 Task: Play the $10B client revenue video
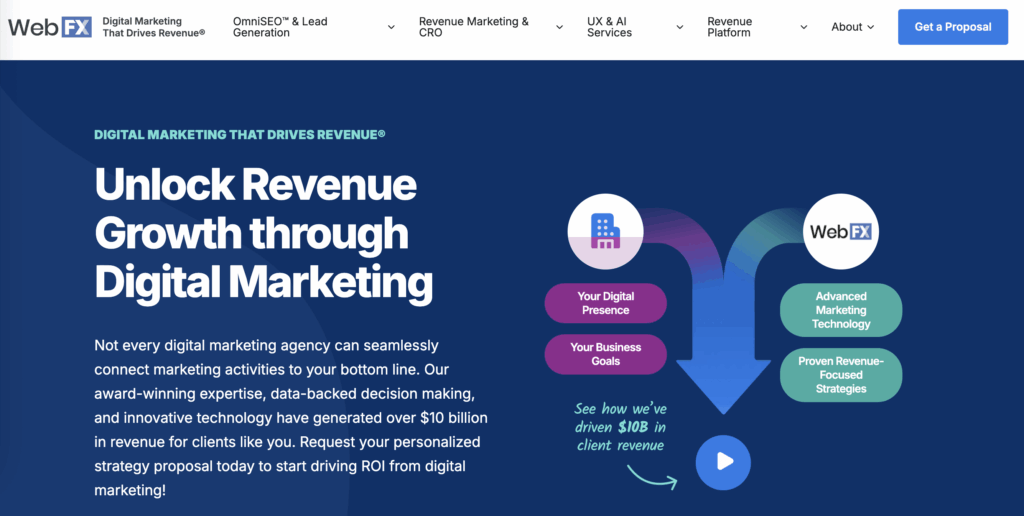[723, 462]
